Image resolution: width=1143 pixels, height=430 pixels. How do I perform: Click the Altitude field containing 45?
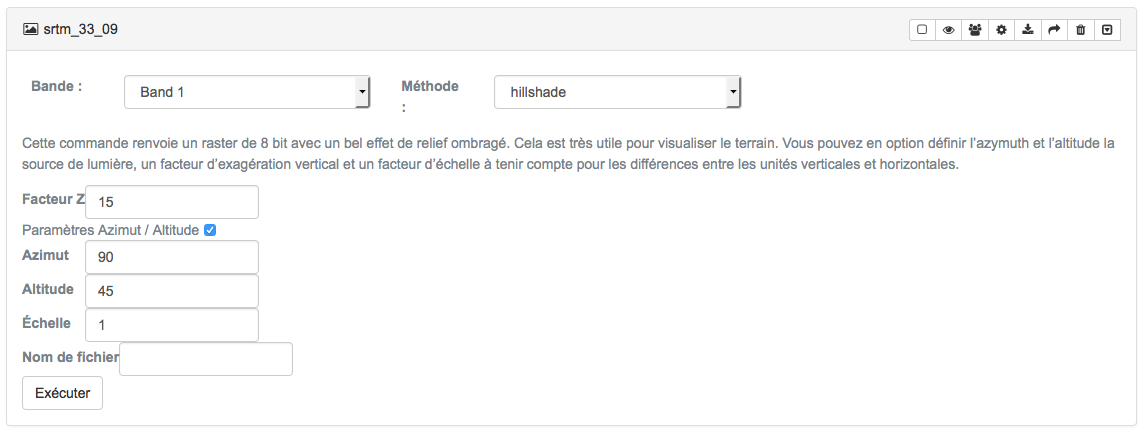pos(172,291)
